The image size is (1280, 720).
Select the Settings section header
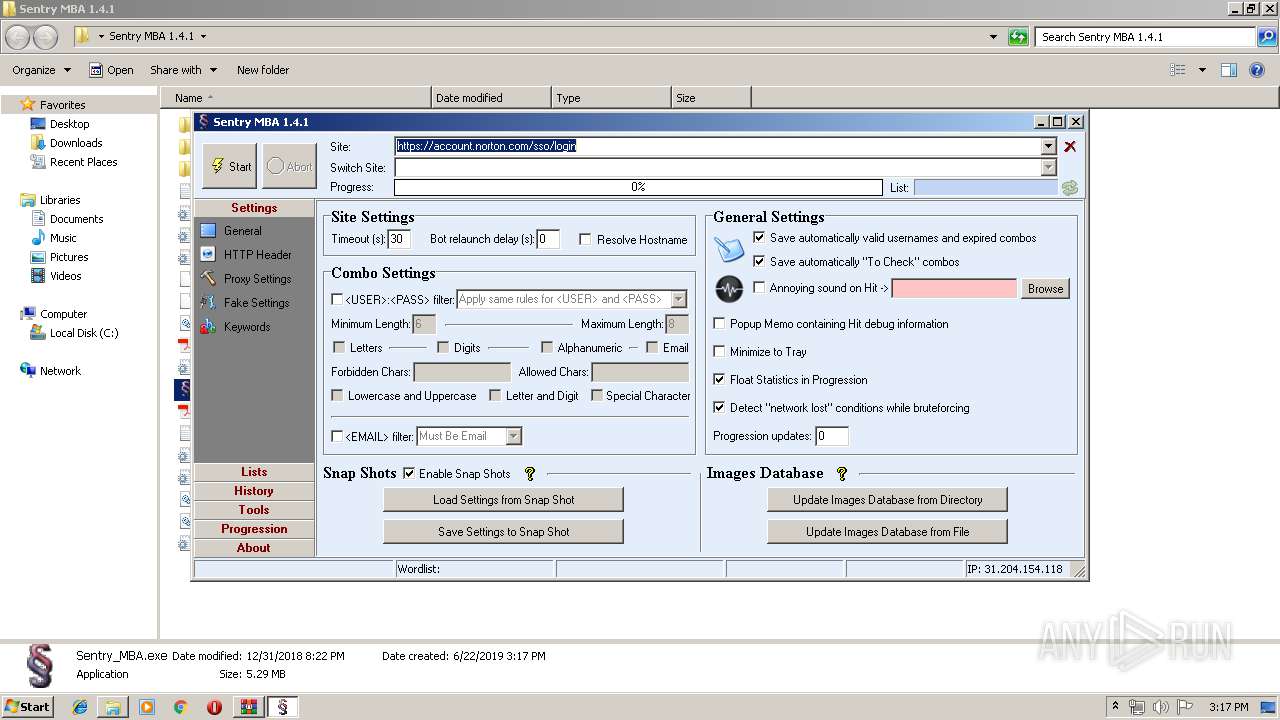coord(254,208)
